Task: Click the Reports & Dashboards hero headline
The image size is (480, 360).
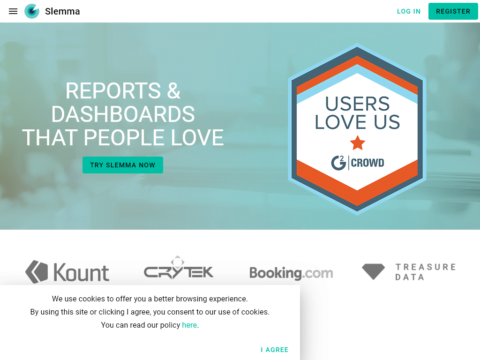Action: coord(123,114)
